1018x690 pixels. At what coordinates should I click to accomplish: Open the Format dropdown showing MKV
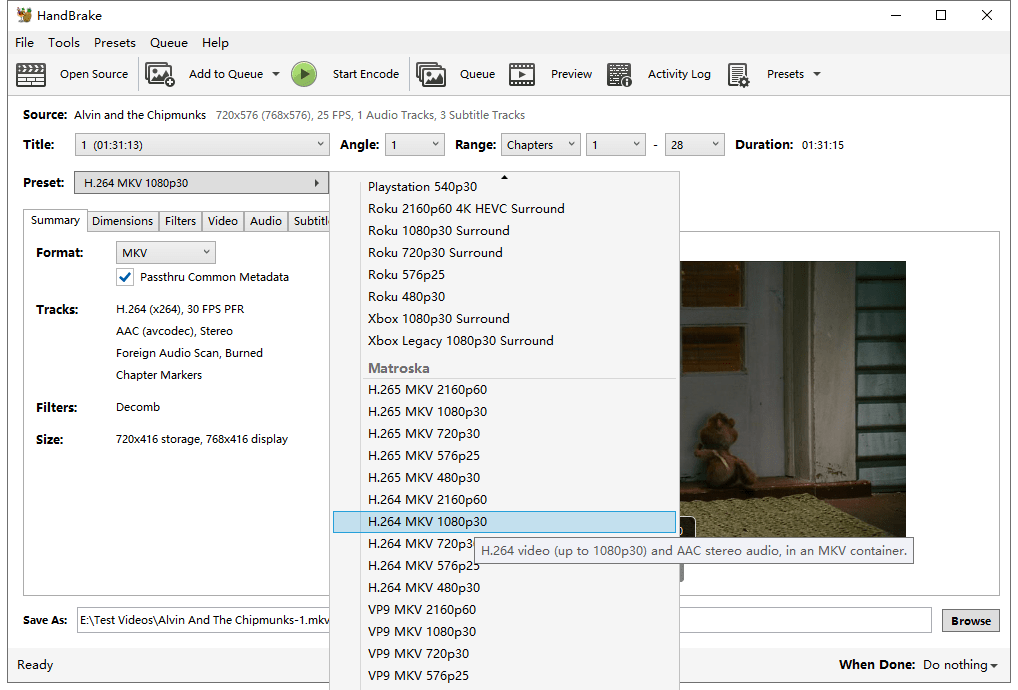pos(165,252)
